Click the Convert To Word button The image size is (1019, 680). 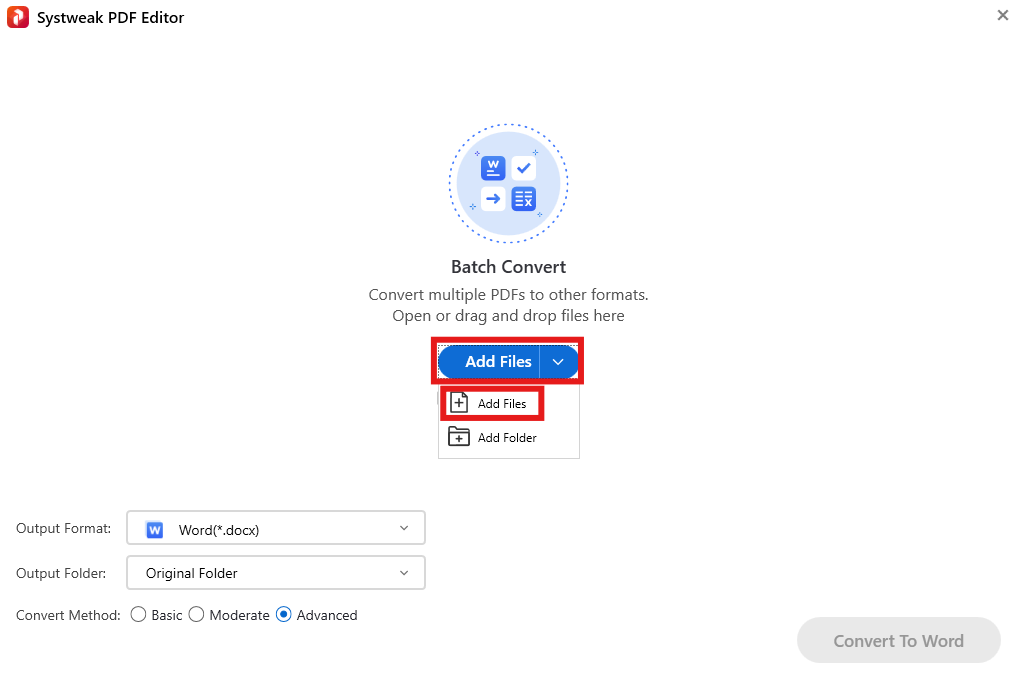click(x=897, y=640)
